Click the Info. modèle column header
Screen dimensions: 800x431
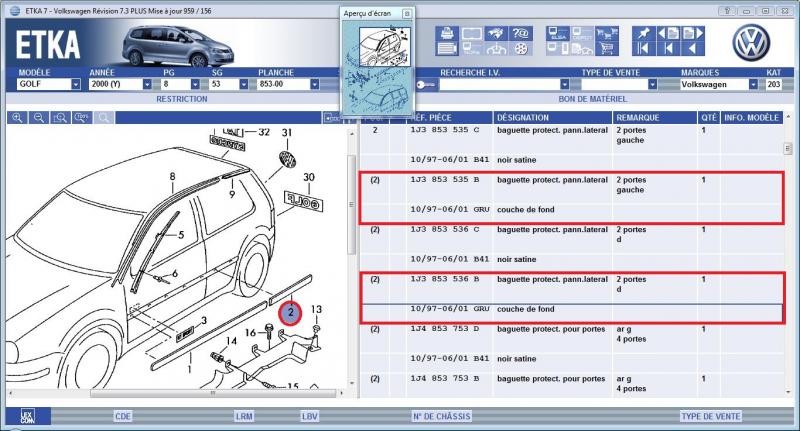coord(752,117)
